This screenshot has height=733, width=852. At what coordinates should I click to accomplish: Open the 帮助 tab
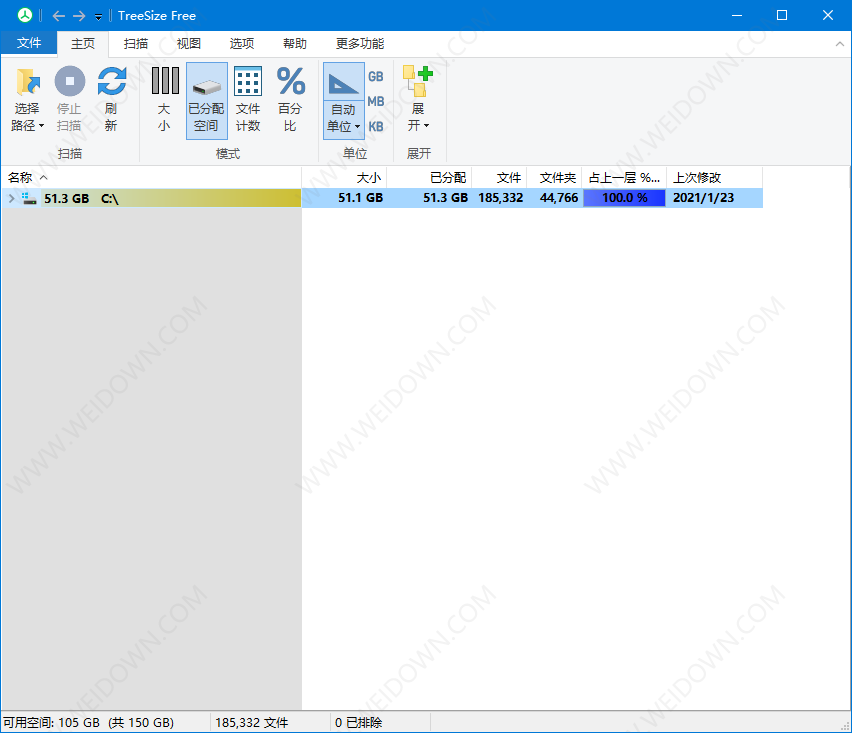295,43
